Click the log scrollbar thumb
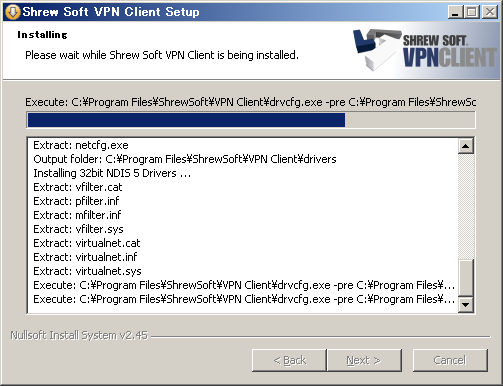Viewport: 503px width, 386px height. 466,278
